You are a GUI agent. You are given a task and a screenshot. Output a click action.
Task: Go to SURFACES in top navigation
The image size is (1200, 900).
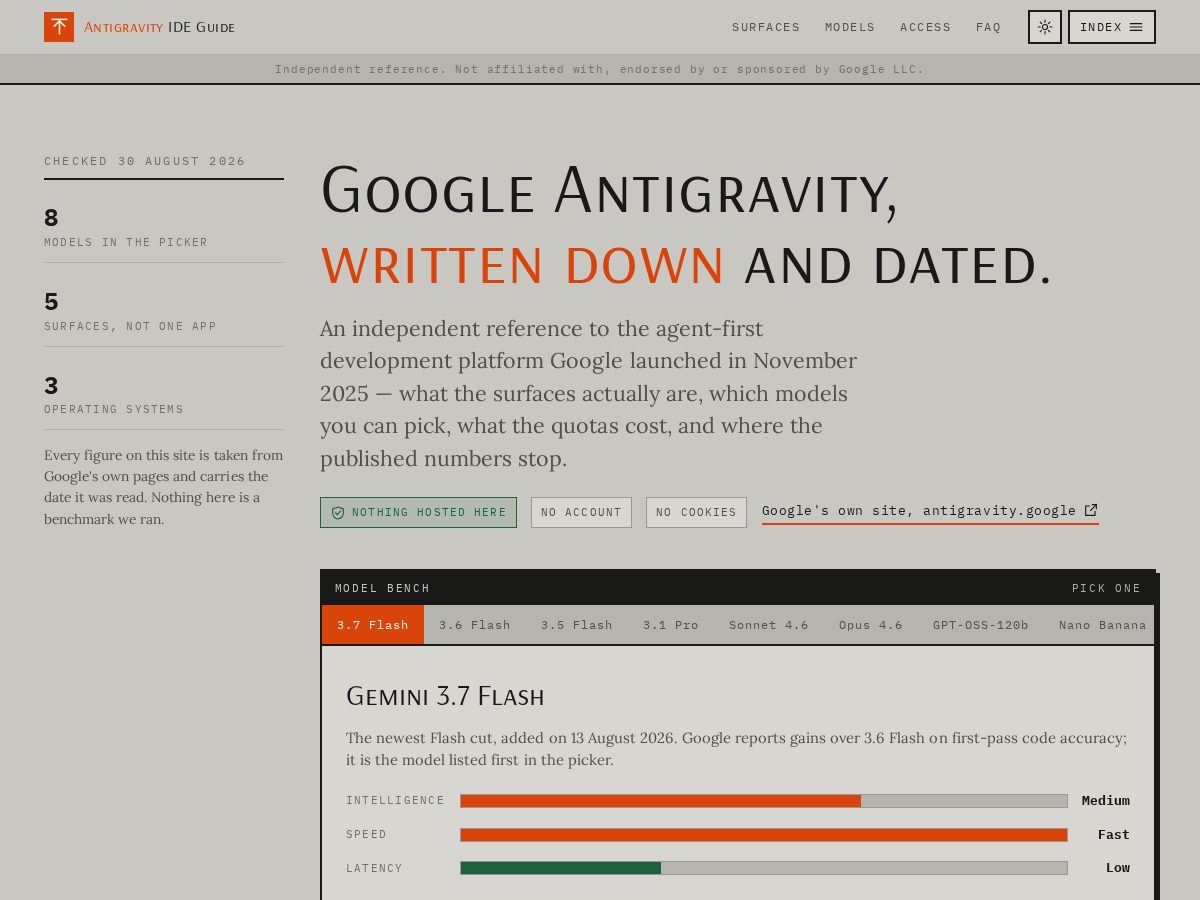(766, 27)
